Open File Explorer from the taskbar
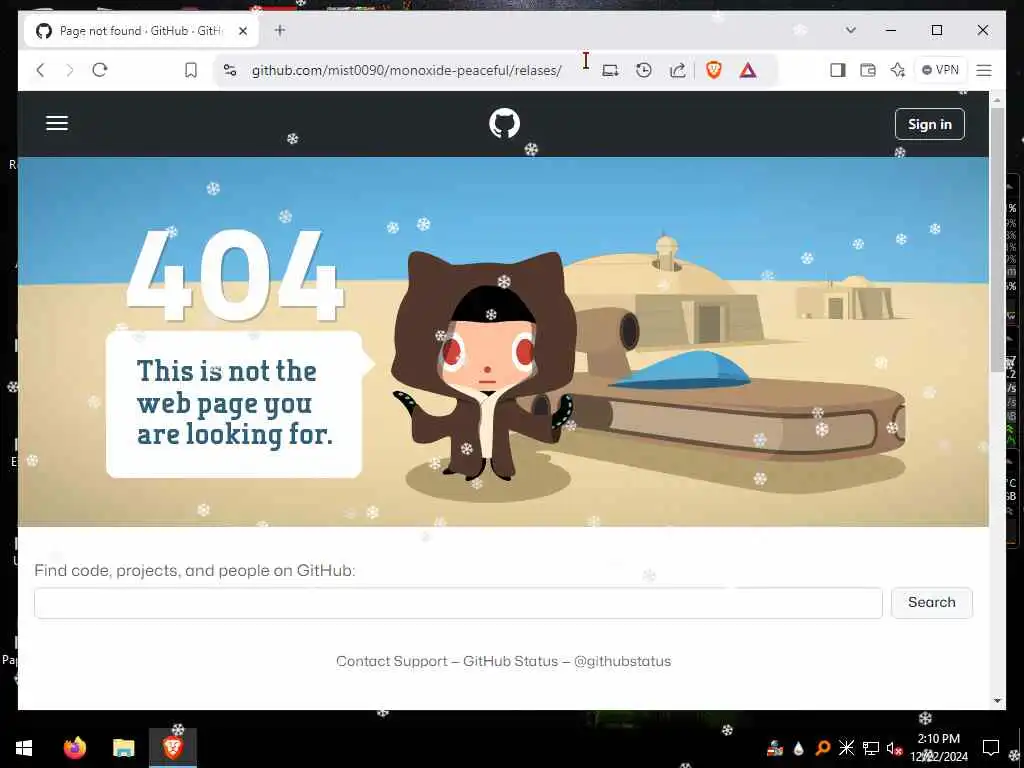The image size is (1024, 768). tap(123, 748)
